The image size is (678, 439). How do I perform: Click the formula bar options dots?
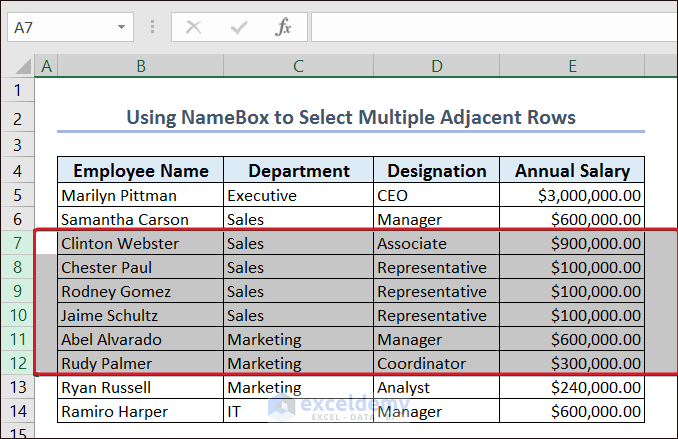pos(152,28)
